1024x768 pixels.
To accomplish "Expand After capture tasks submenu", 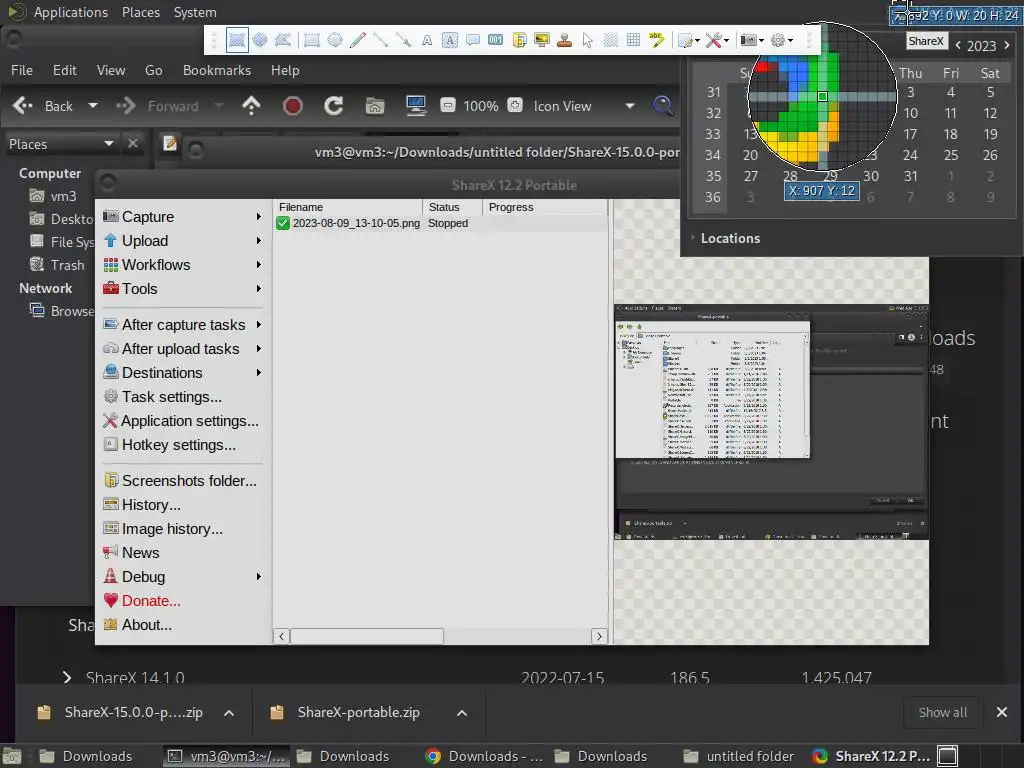I will (x=182, y=325).
